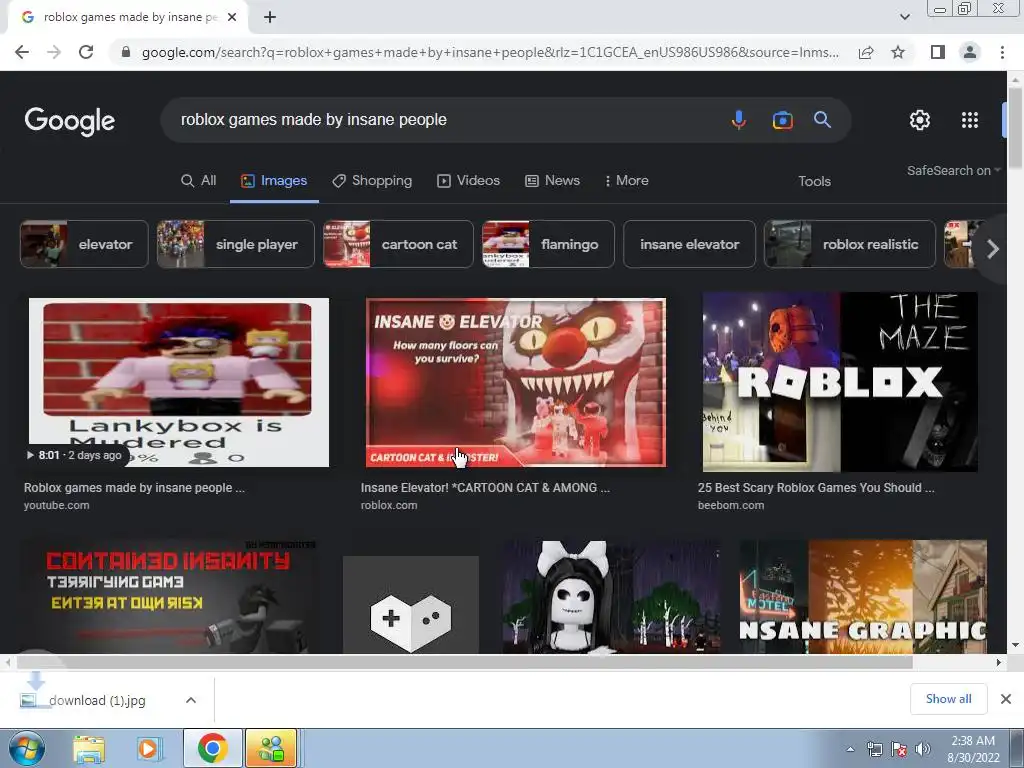Switch to the Shopping tab
Image resolution: width=1024 pixels, height=768 pixels.
click(372, 181)
